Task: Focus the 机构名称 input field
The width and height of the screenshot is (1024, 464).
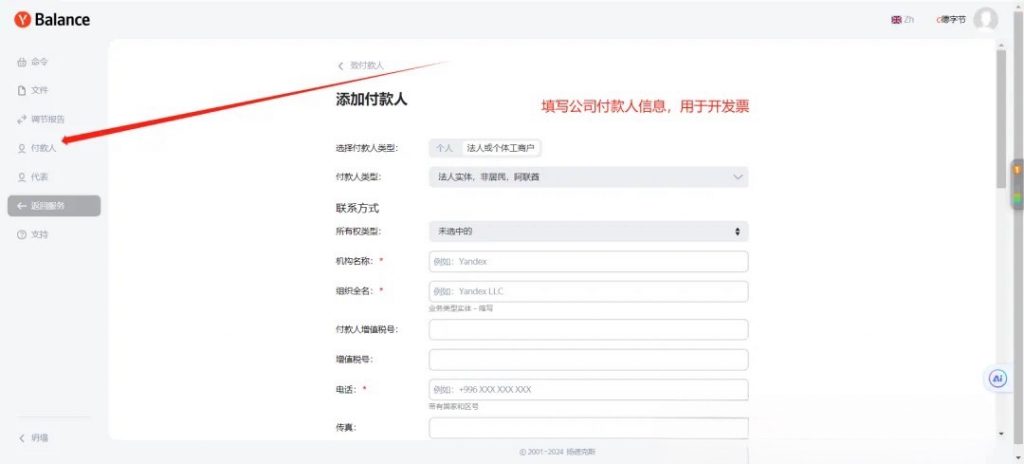Action: click(588, 262)
